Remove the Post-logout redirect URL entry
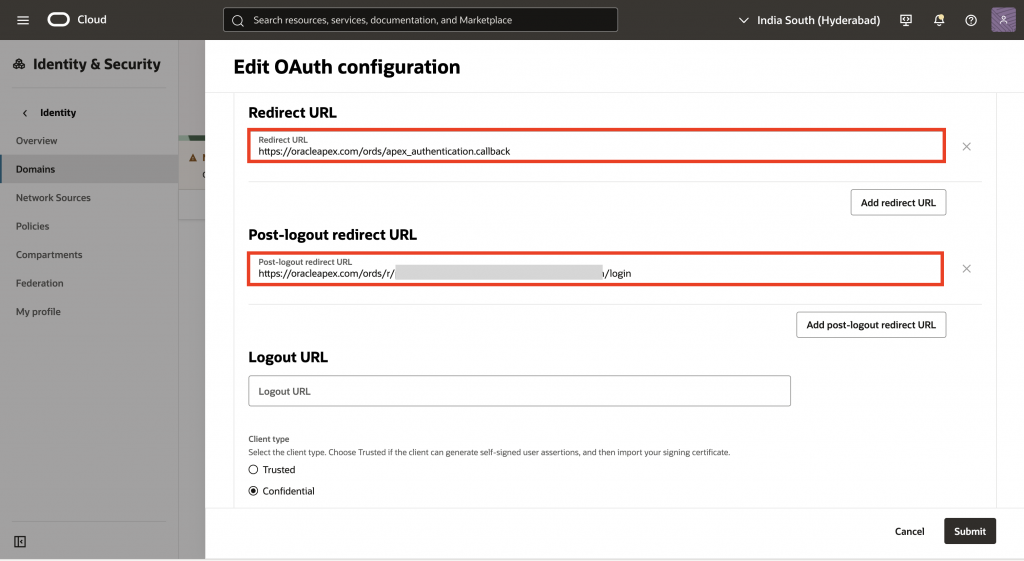The width and height of the screenshot is (1024, 561). [966, 269]
